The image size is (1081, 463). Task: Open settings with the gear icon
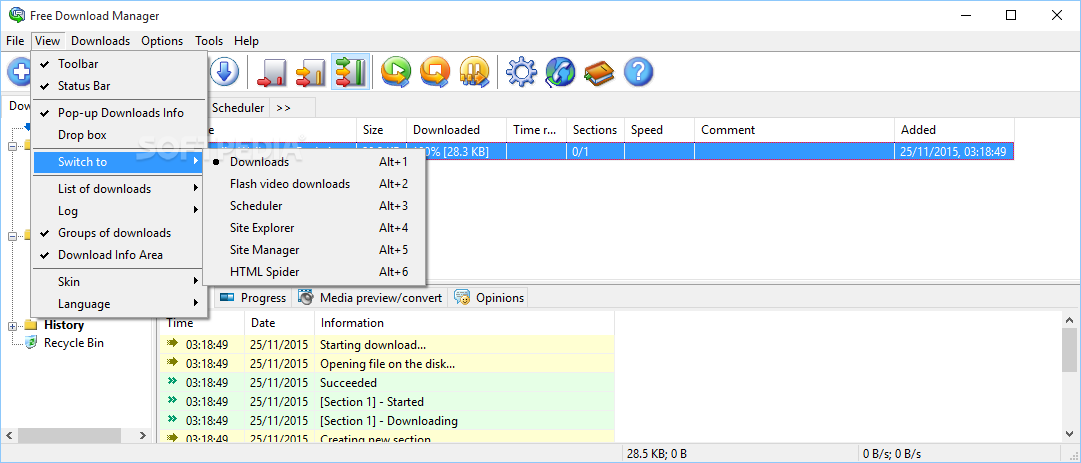(x=521, y=72)
